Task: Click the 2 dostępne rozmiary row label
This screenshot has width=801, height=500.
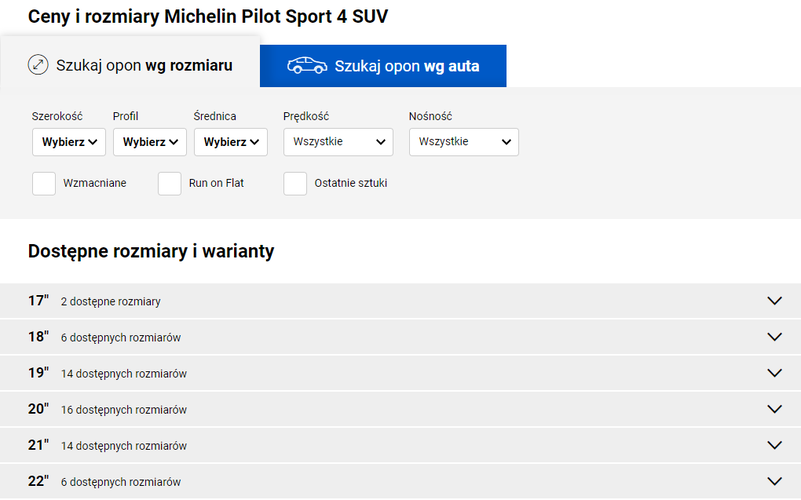Action: click(x=110, y=302)
